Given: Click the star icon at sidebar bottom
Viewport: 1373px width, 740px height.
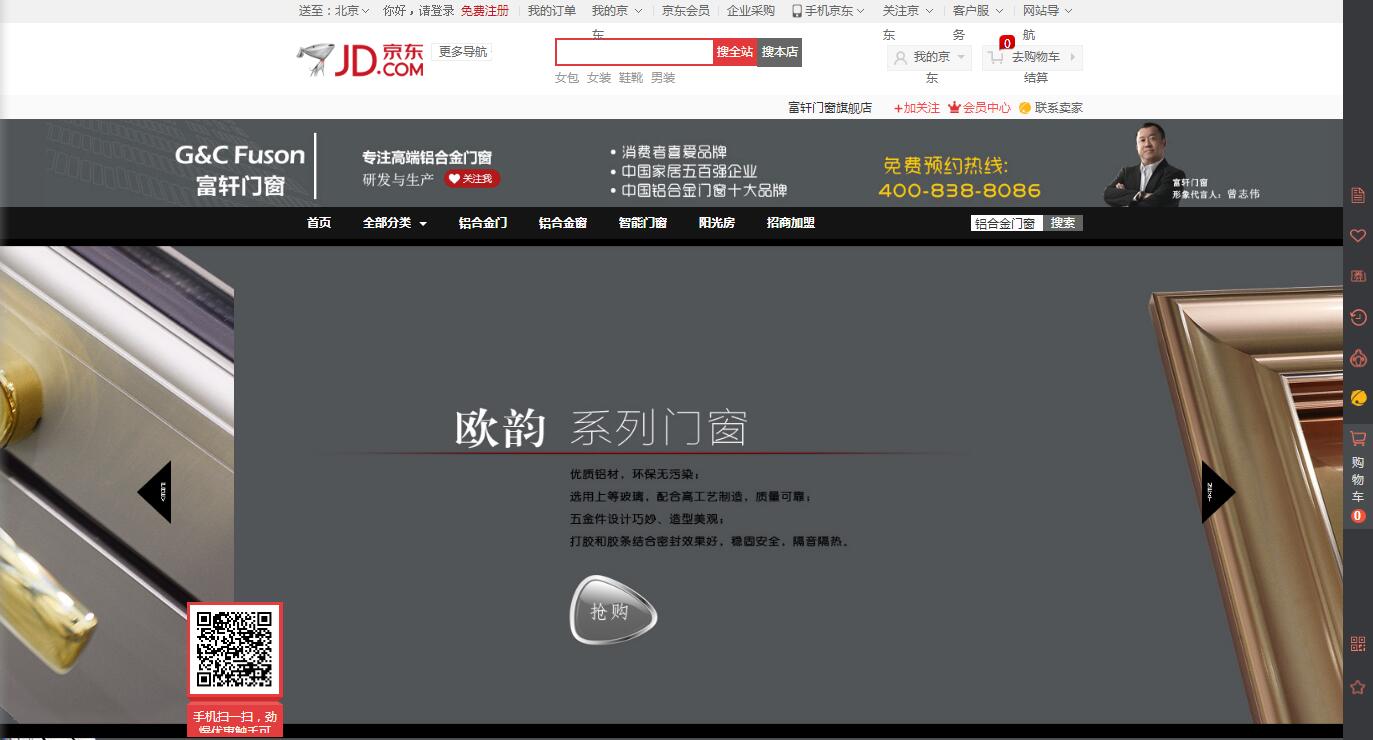Looking at the screenshot, I should coord(1357,687).
